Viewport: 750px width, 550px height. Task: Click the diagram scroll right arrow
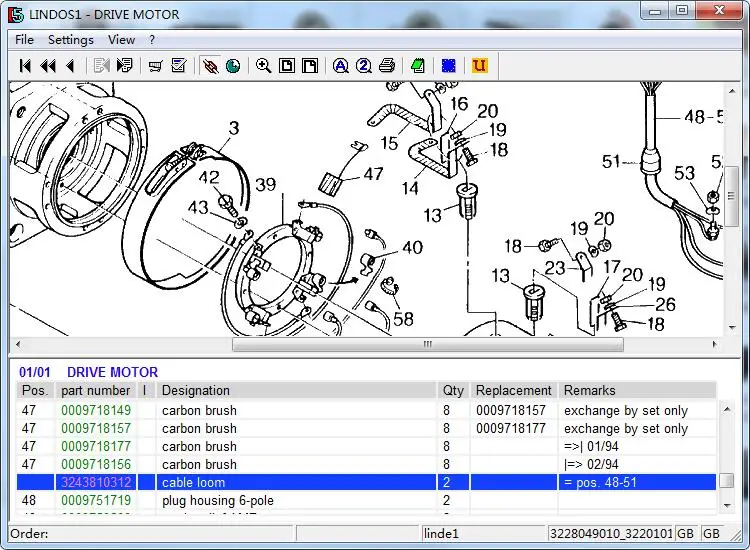pyautogui.click(x=715, y=344)
